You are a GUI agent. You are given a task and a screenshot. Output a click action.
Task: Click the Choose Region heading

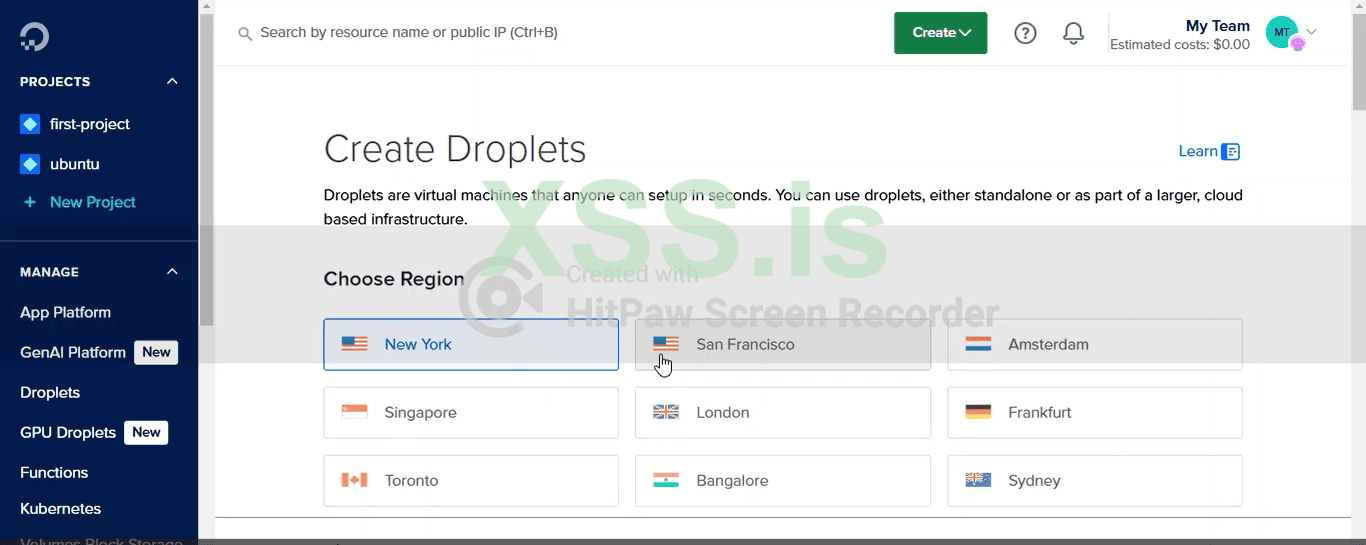click(394, 279)
